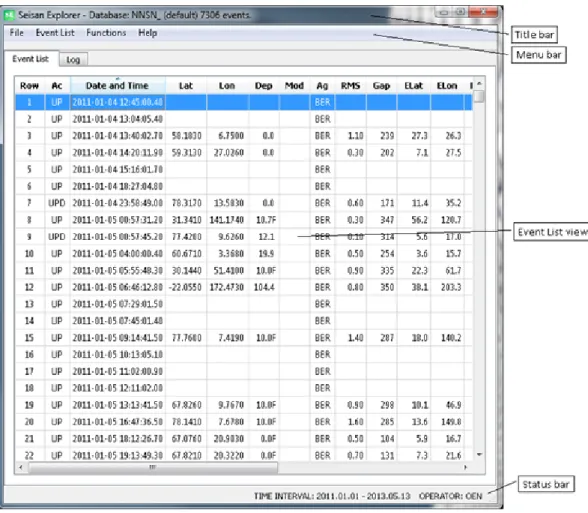
Task: Select event 2011-01-04 23:58:49.00
Action: click(x=244, y=203)
